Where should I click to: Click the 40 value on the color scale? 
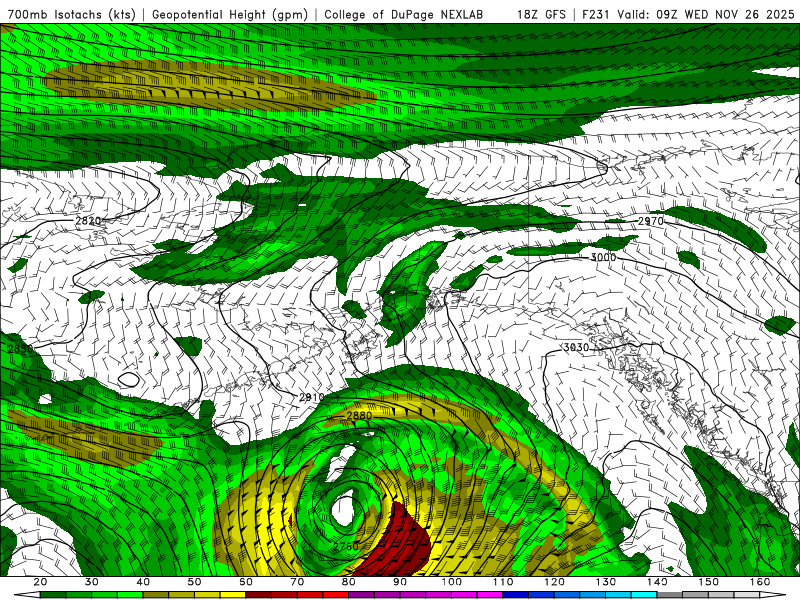pos(143,582)
